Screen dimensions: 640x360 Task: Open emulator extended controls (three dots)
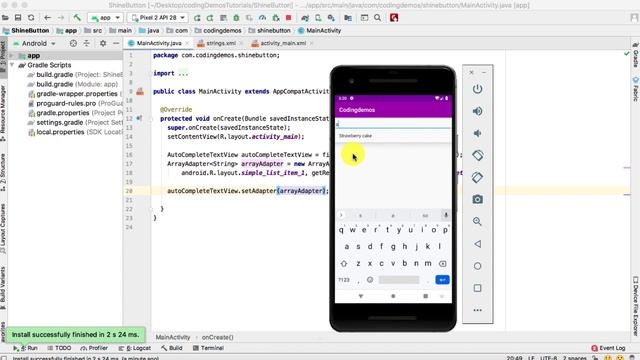coord(477,310)
